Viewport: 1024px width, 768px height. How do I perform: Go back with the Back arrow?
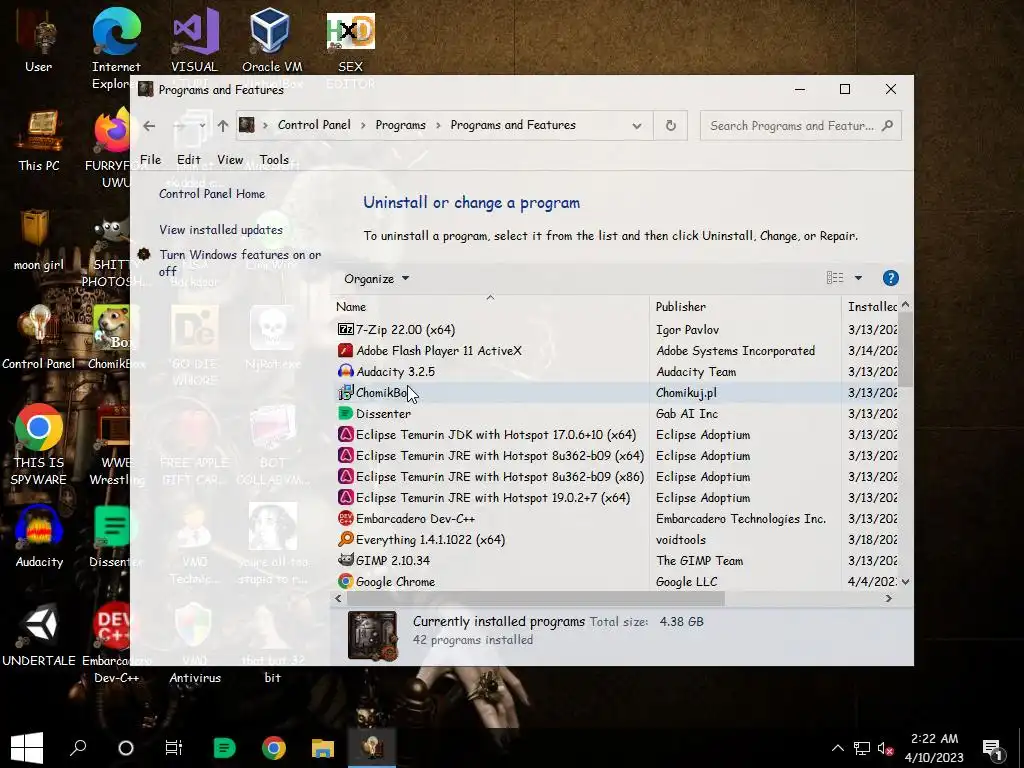[149, 126]
